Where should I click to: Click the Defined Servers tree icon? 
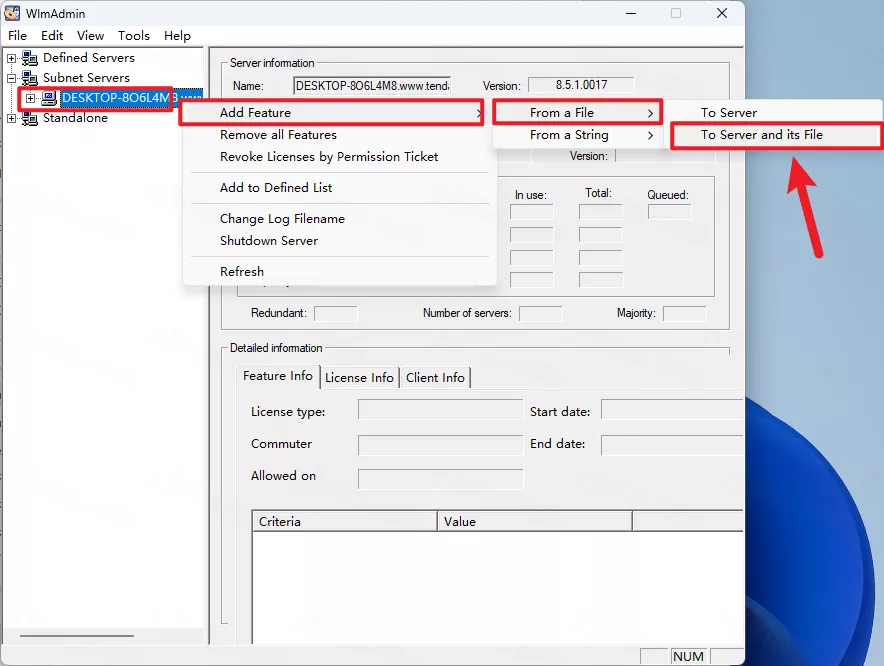pyautogui.click(x=30, y=58)
